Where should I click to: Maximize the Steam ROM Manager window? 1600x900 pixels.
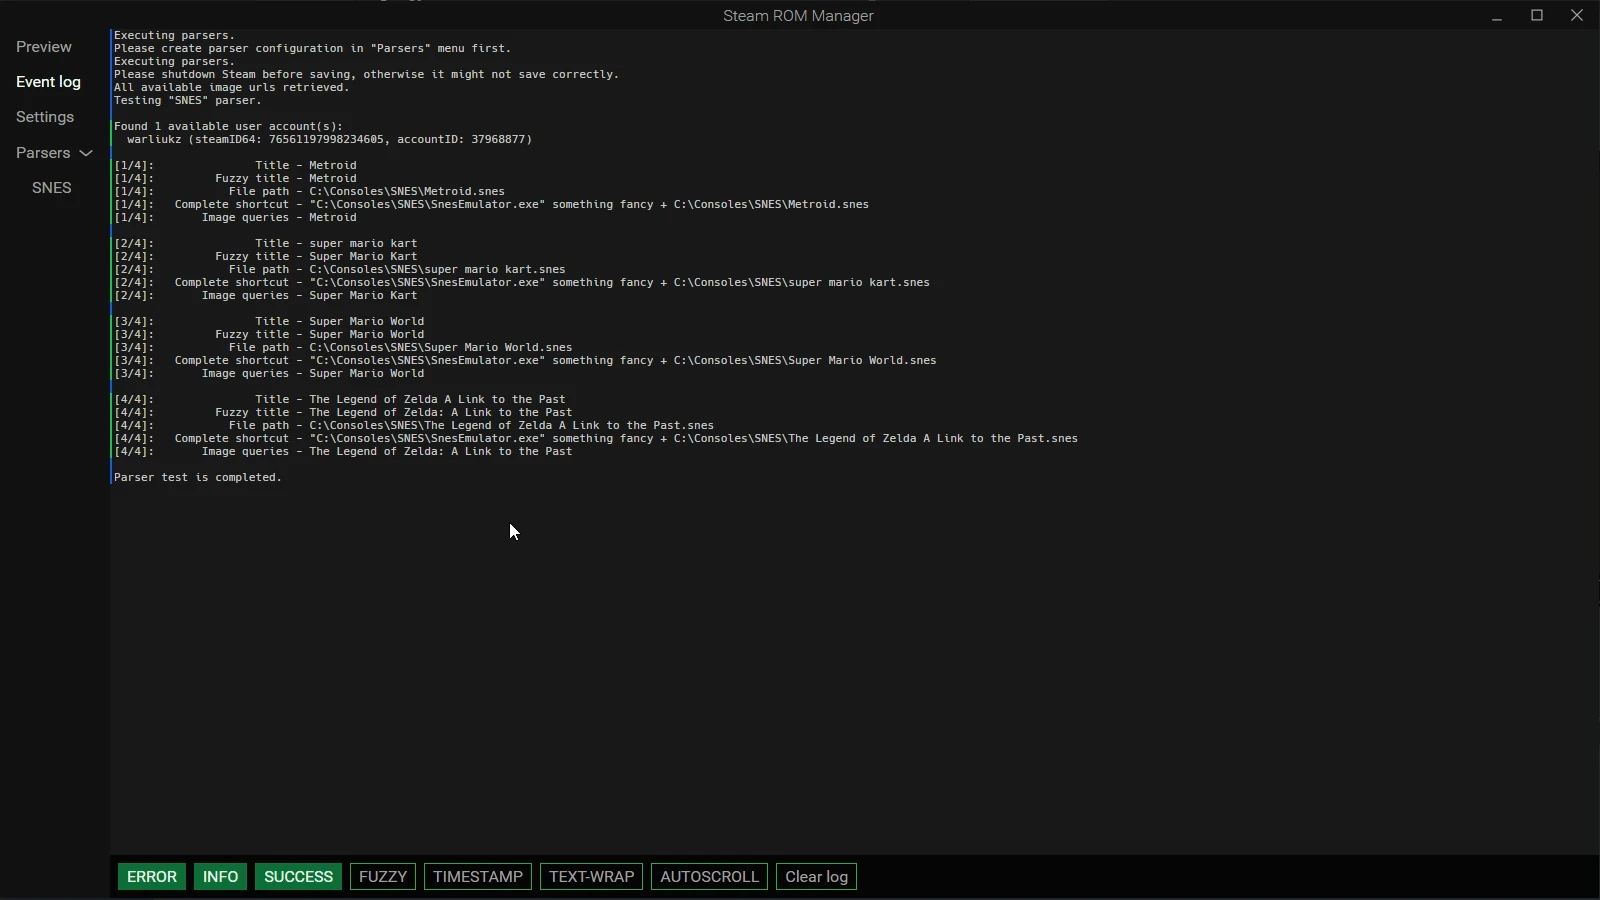[x=1537, y=15]
